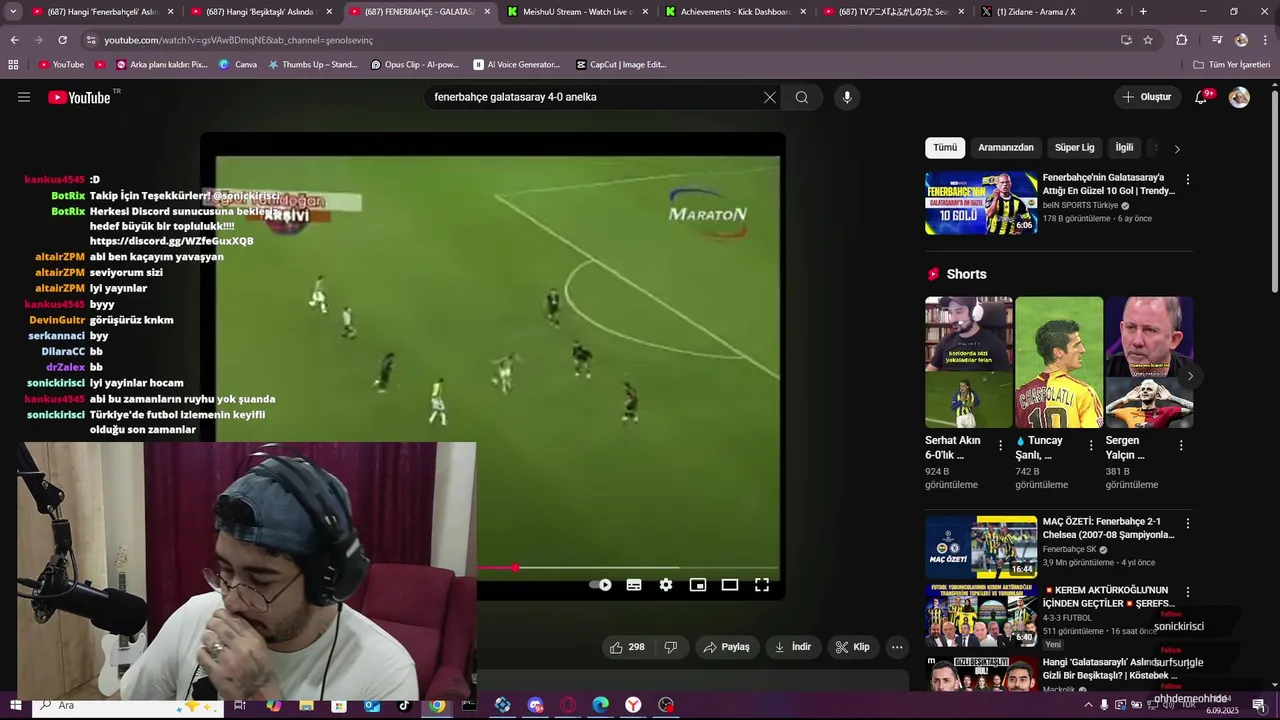
Task: Select the İlgili filter chip
Action: pyautogui.click(x=1125, y=148)
